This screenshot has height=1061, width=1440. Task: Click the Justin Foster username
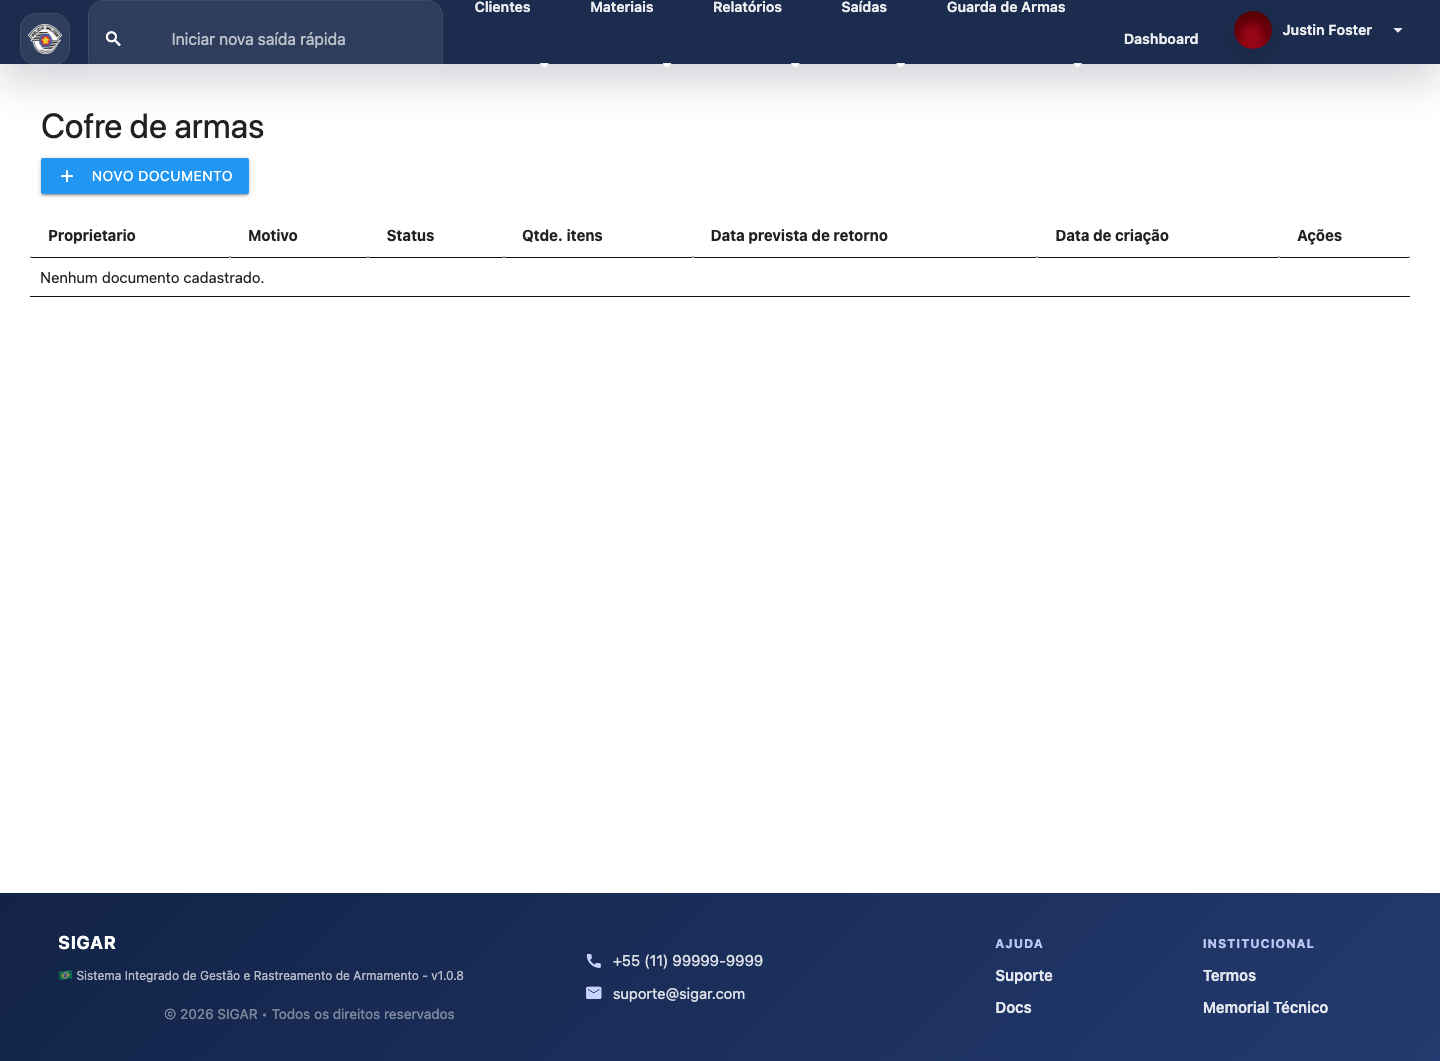click(1327, 30)
